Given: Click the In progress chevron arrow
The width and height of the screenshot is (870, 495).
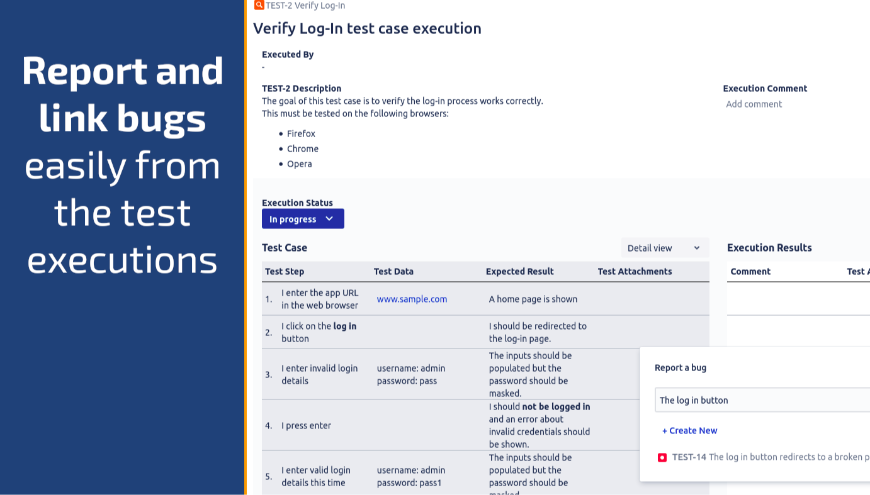Looking at the screenshot, I should pyautogui.click(x=330, y=219).
